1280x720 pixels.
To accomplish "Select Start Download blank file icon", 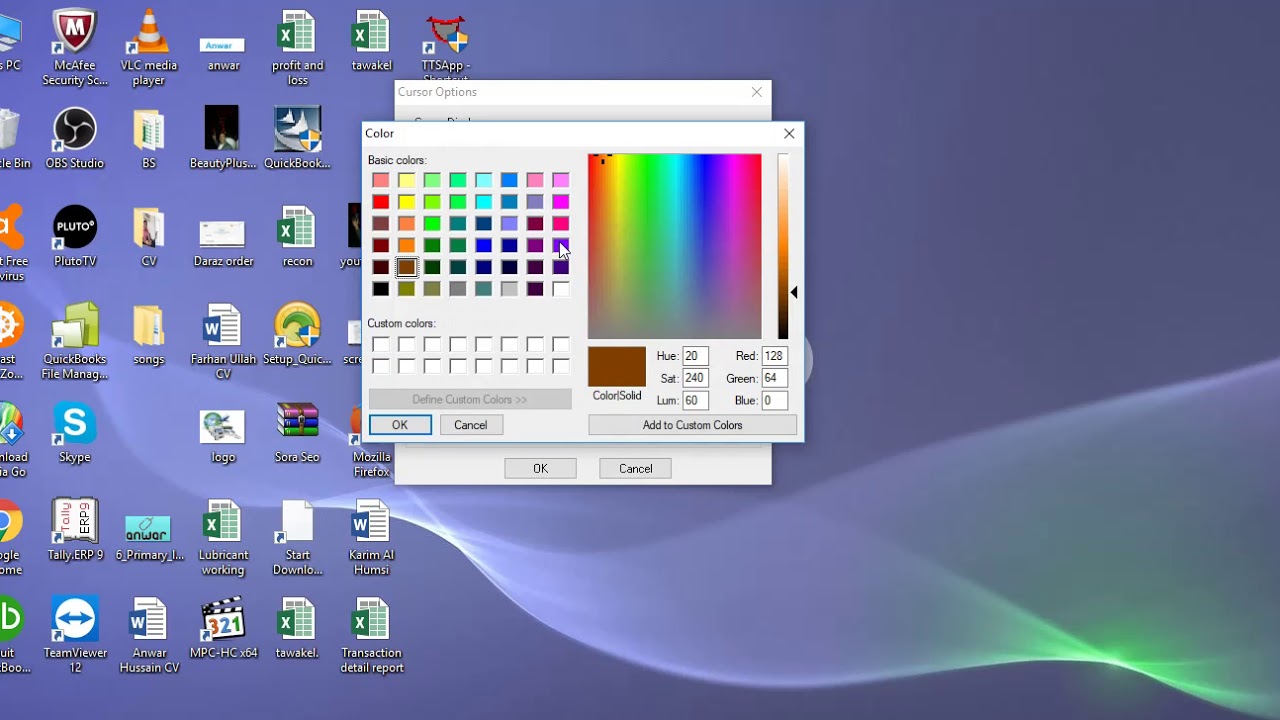I will [x=297, y=538].
